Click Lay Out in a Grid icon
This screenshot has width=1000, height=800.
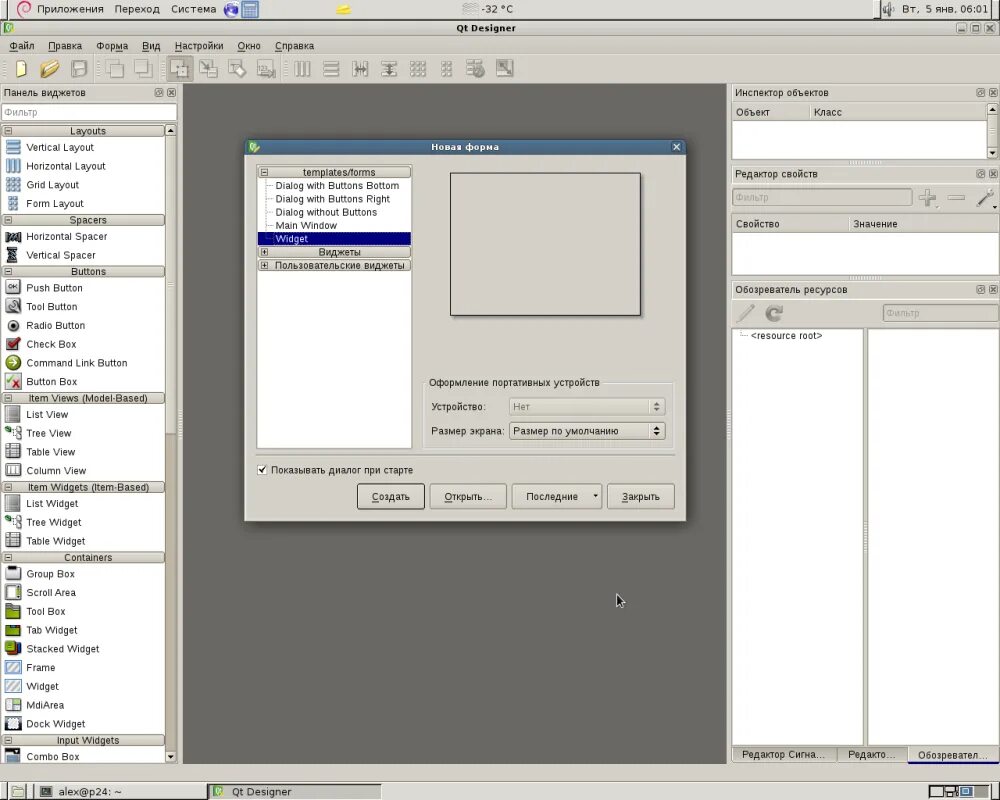pyautogui.click(x=418, y=68)
